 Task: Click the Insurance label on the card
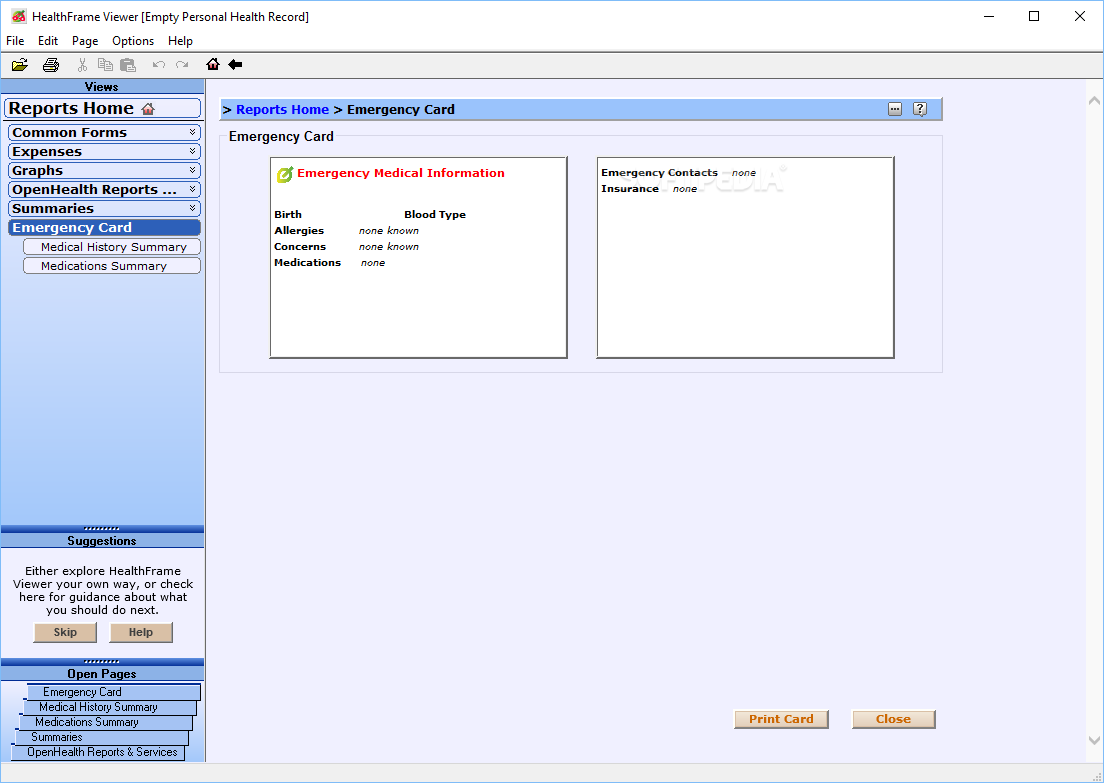629,189
